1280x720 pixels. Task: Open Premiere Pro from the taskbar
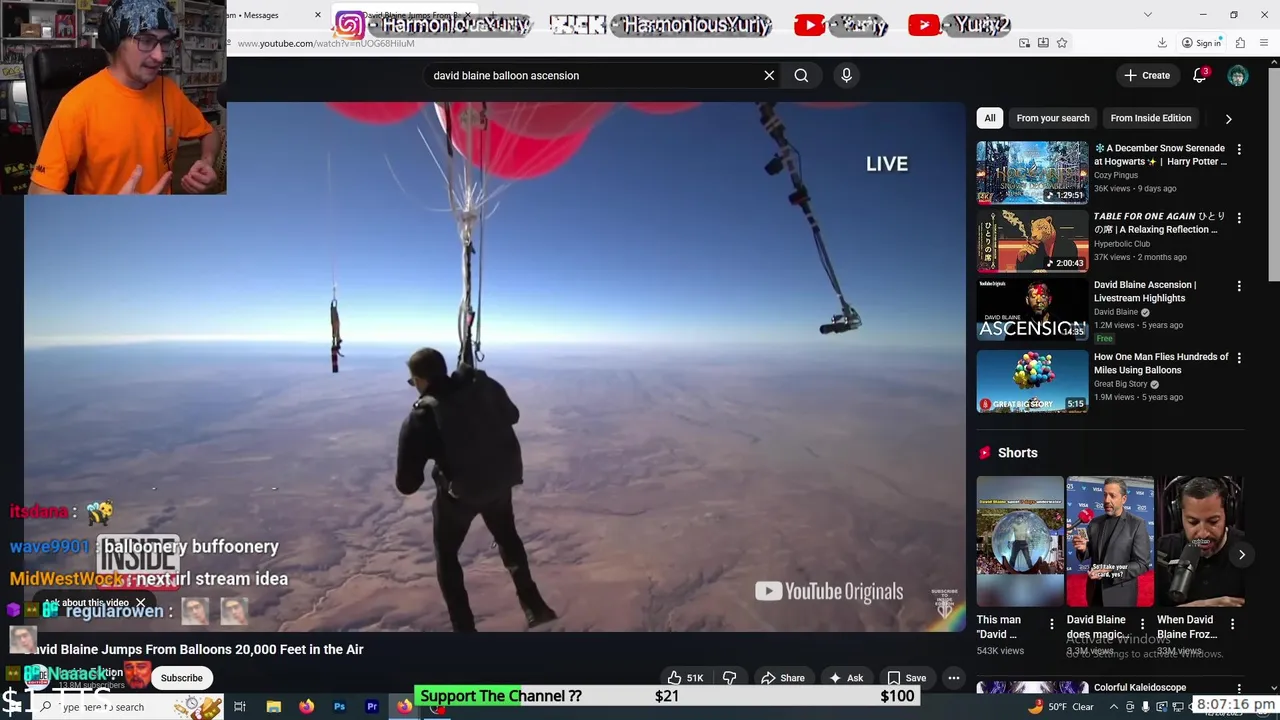[x=372, y=707]
